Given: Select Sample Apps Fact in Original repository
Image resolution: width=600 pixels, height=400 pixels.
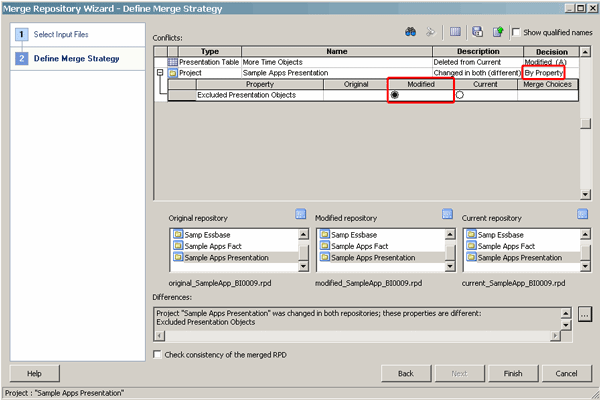Looking at the screenshot, I should 213,246.
